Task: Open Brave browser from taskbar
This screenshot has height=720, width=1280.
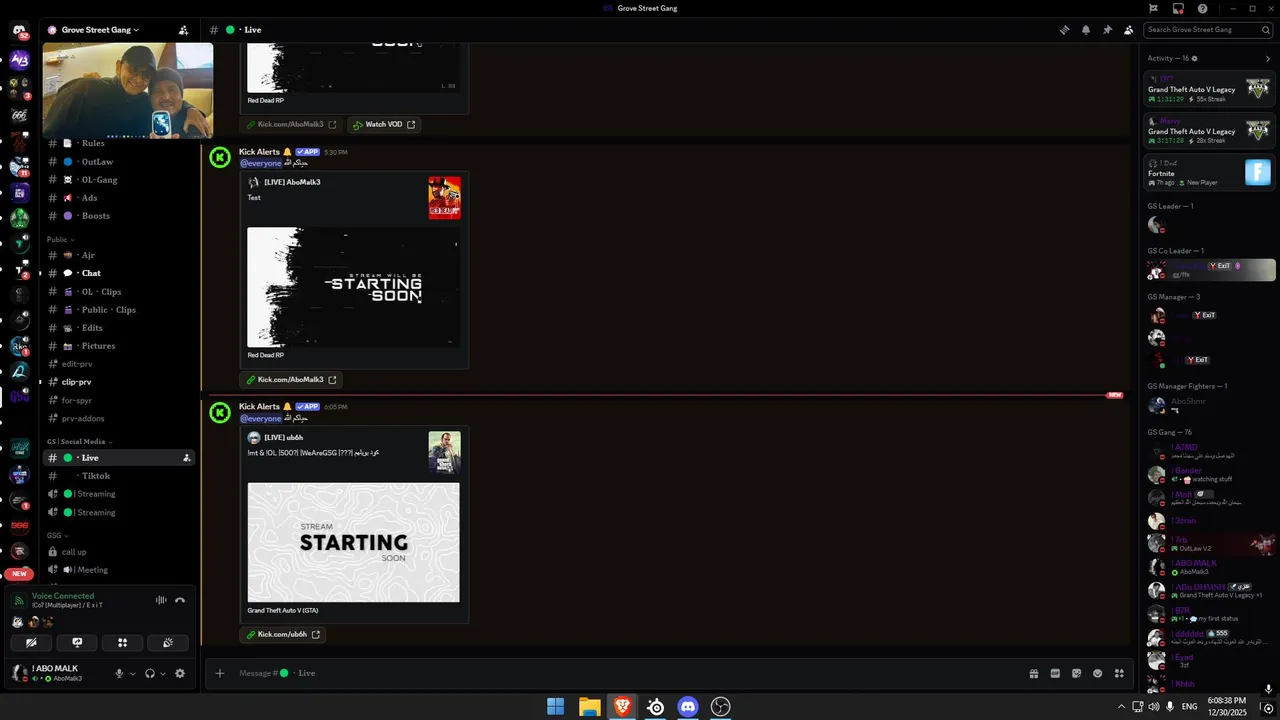Action: pyautogui.click(x=622, y=707)
